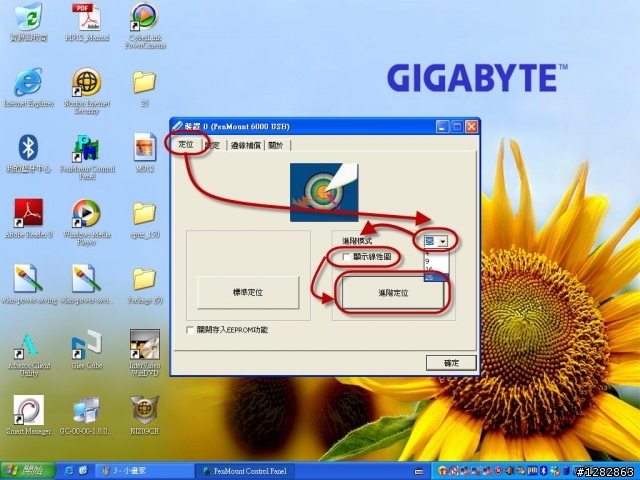The height and width of the screenshot is (480, 640).
Task: Launch the PenMount Control Panel desktop shortcut
Action: click(87, 148)
